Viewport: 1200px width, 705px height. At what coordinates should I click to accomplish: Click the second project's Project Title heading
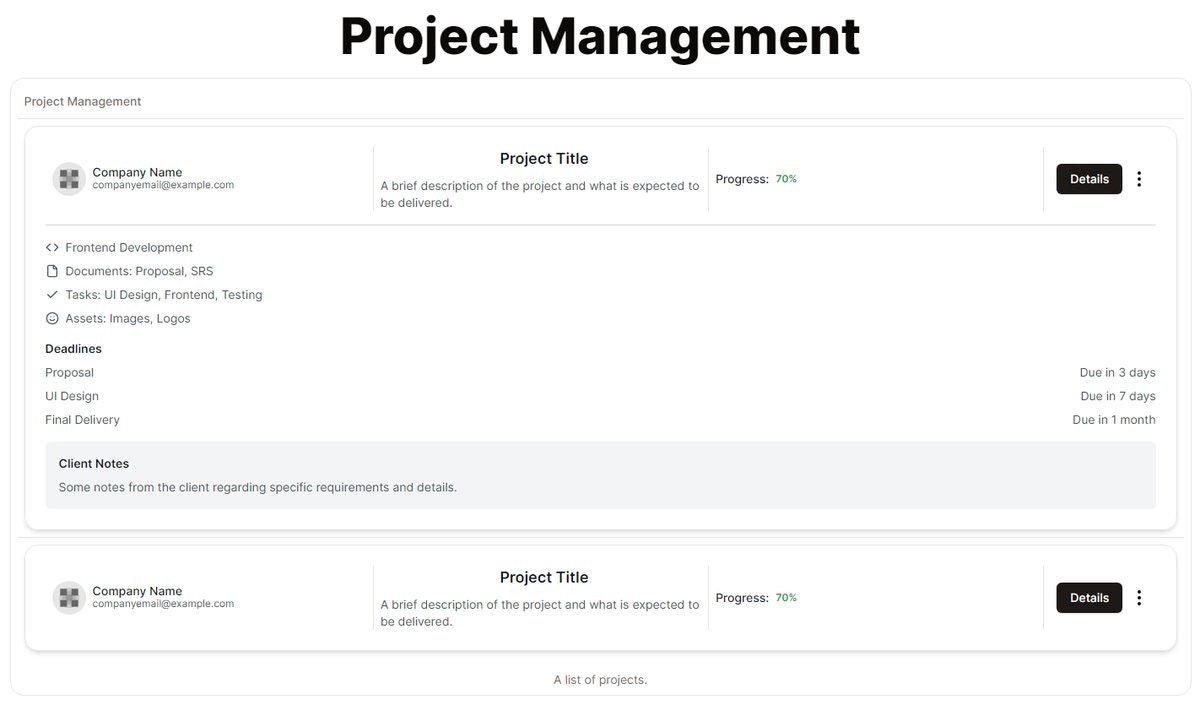tap(544, 578)
